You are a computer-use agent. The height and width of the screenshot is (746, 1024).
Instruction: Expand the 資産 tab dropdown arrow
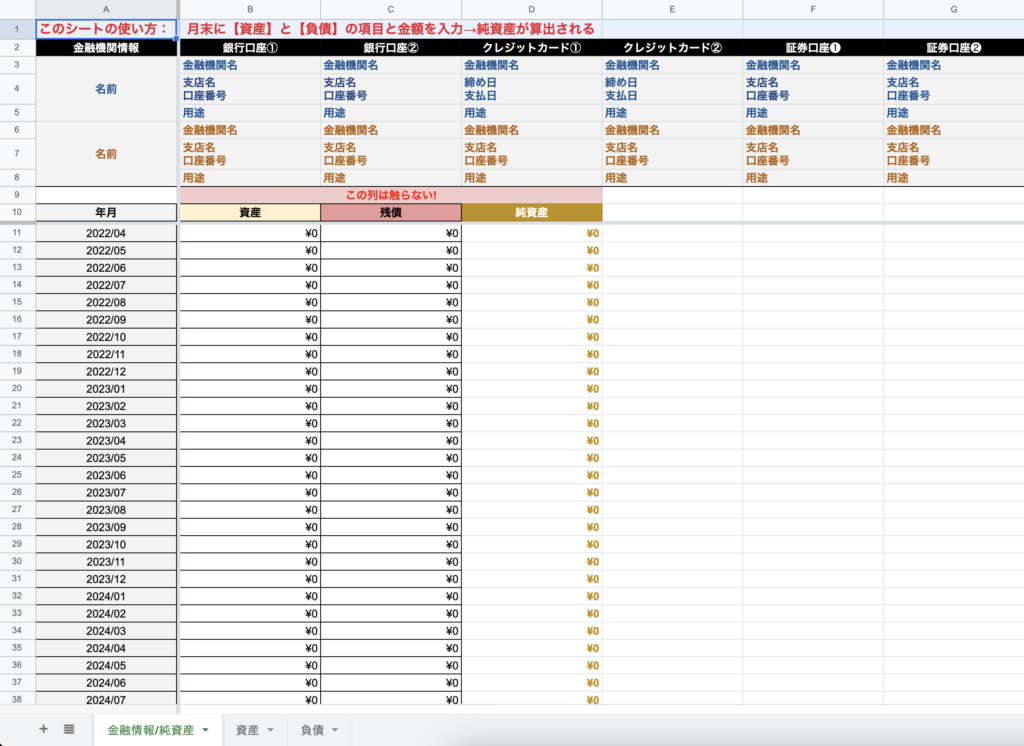point(271,731)
